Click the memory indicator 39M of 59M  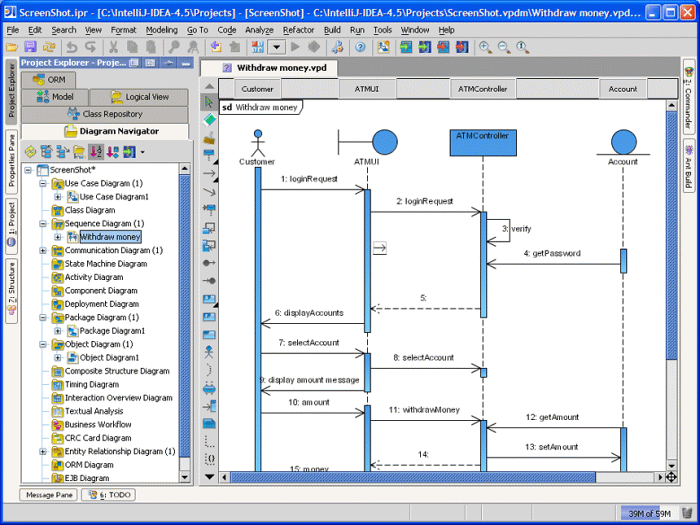(x=649, y=513)
